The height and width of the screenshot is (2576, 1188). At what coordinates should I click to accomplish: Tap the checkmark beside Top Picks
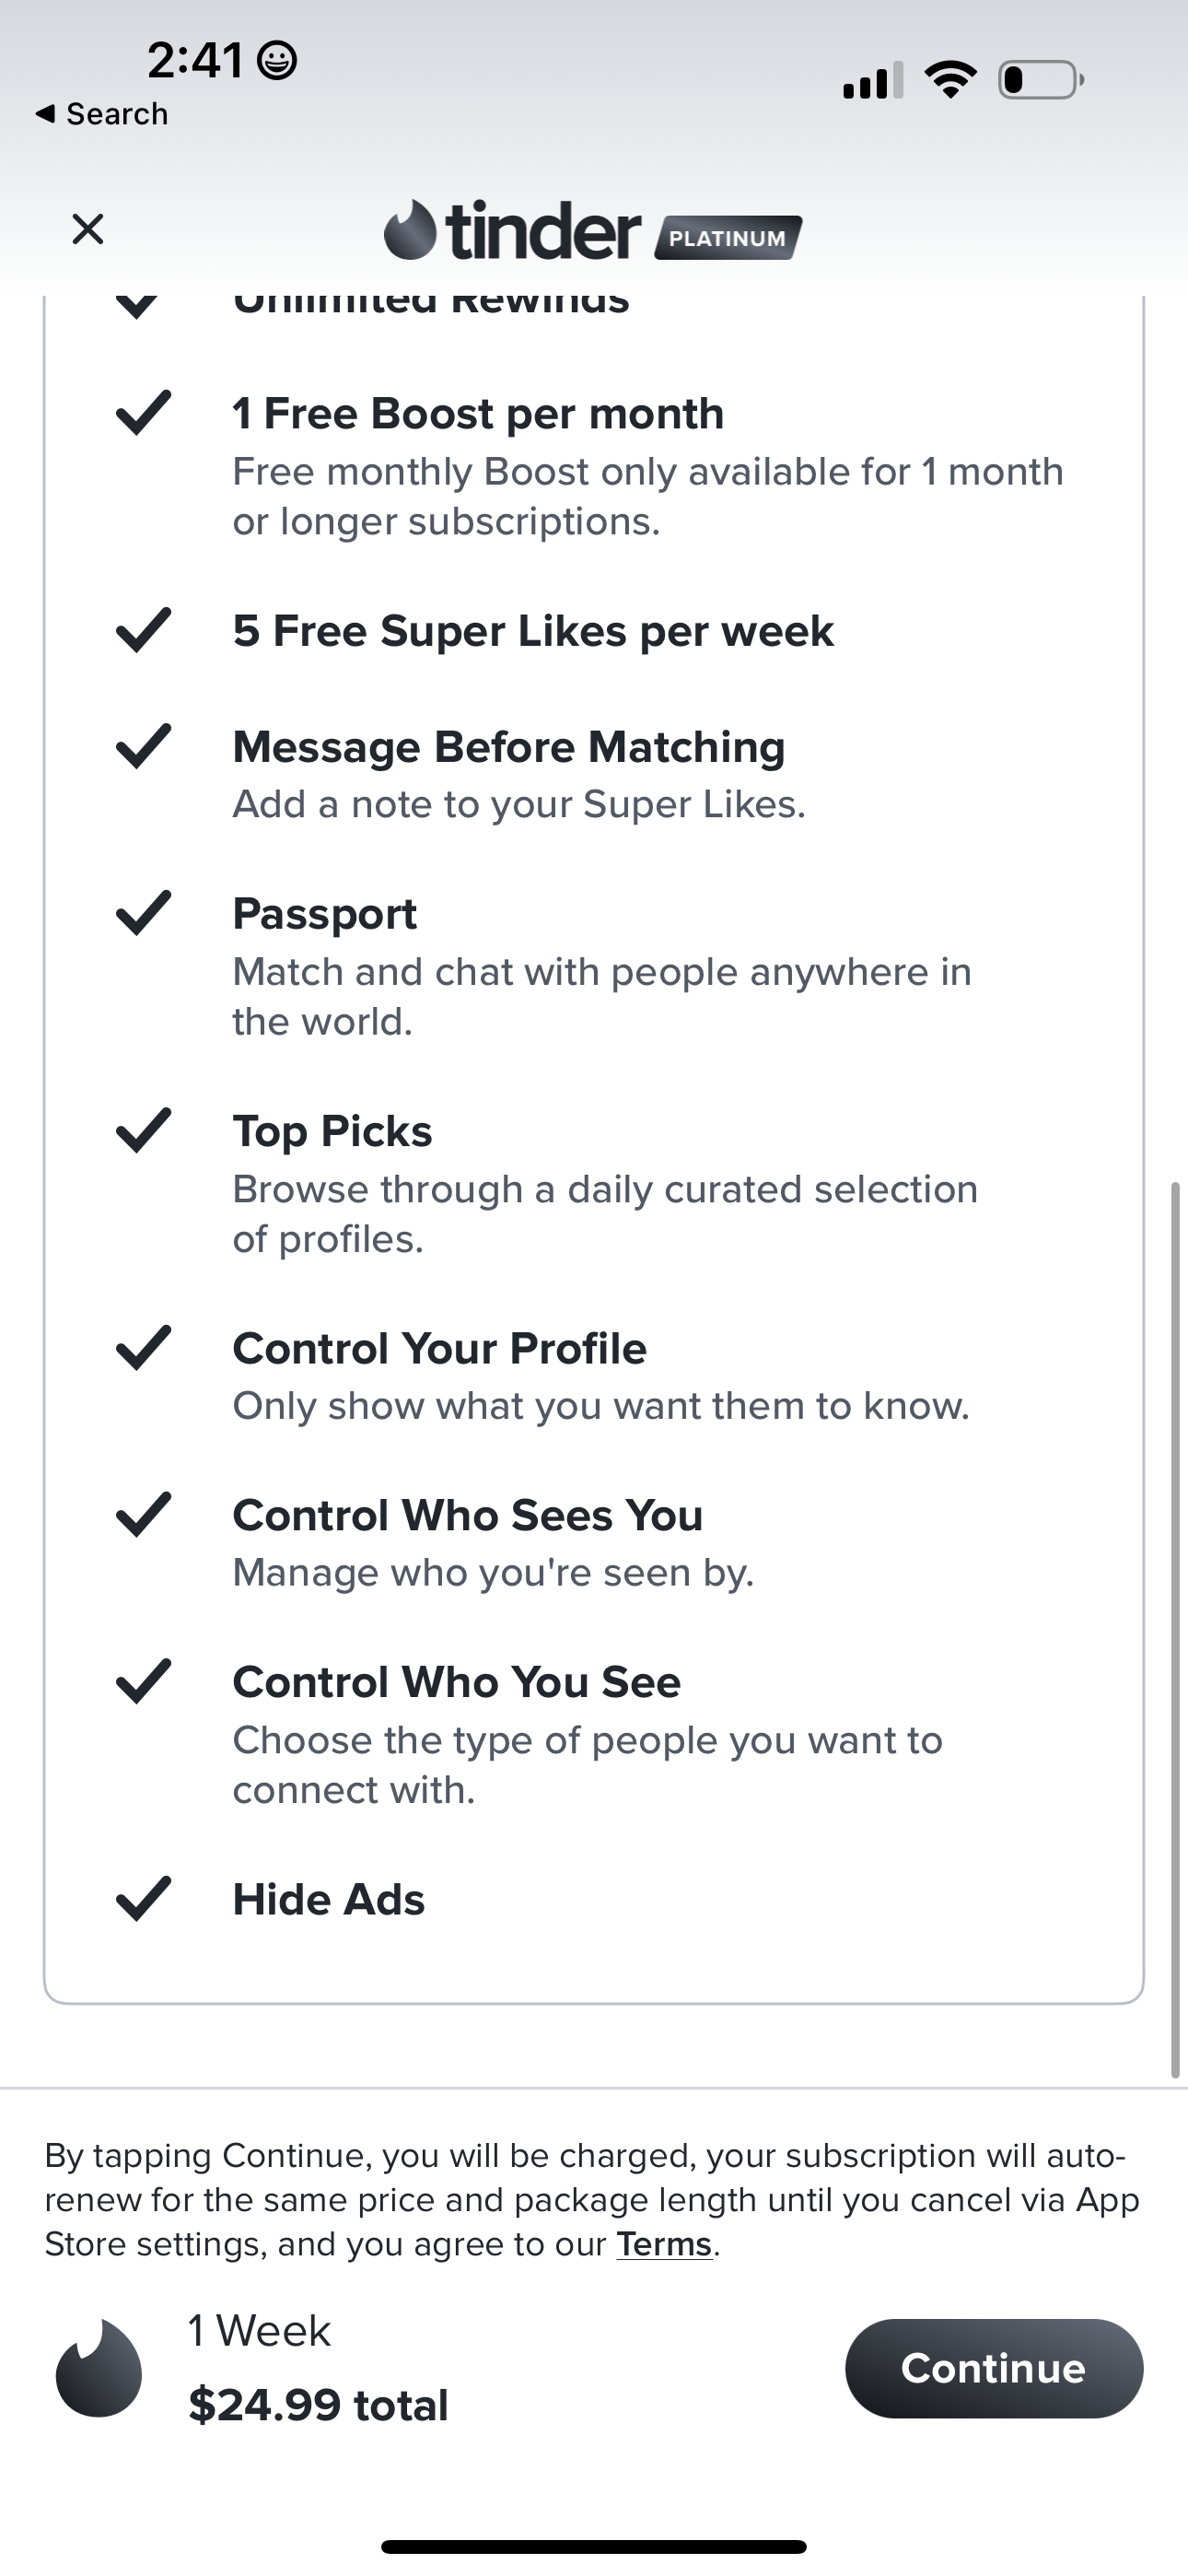coord(143,1131)
